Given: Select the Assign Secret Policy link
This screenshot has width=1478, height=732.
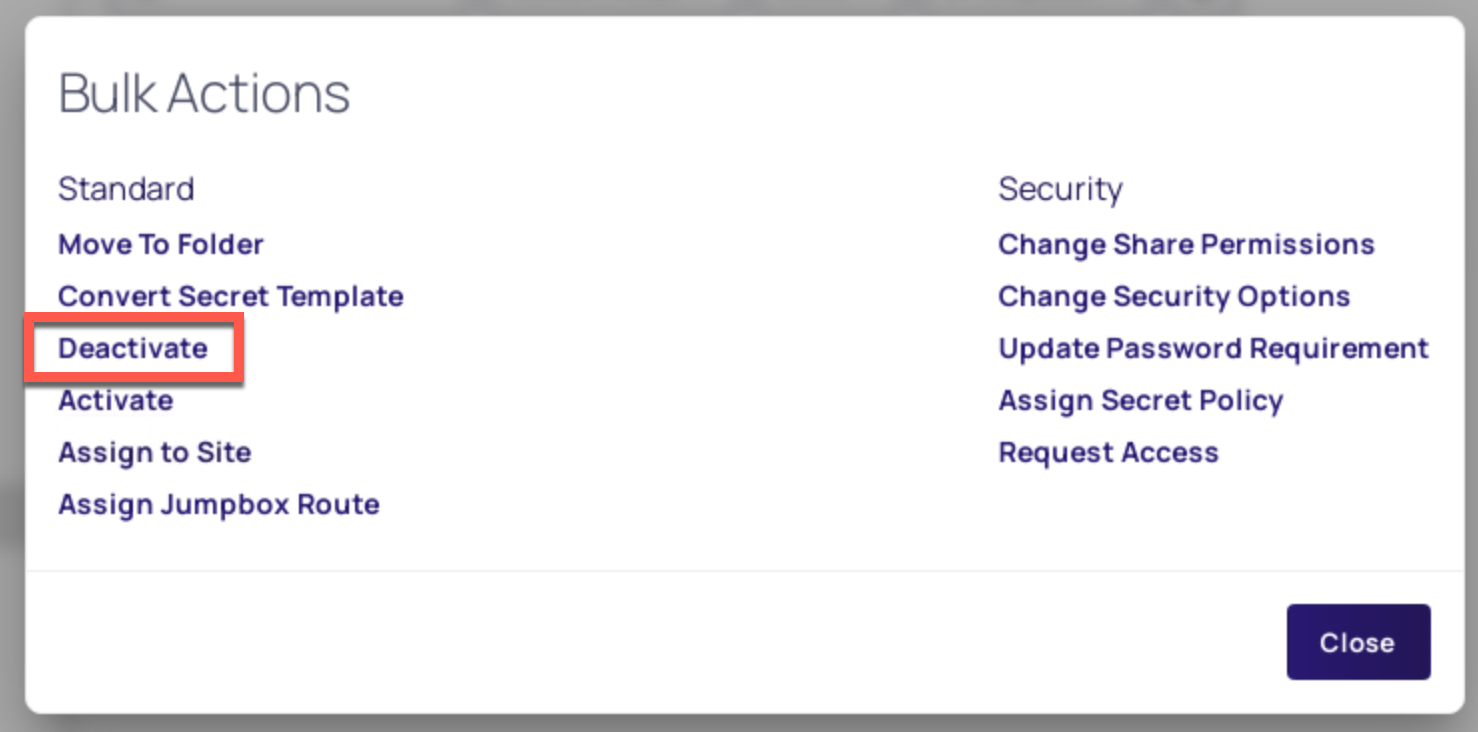Looking at the screenshot, I should pyautogui.click(x=1140, y=401).
